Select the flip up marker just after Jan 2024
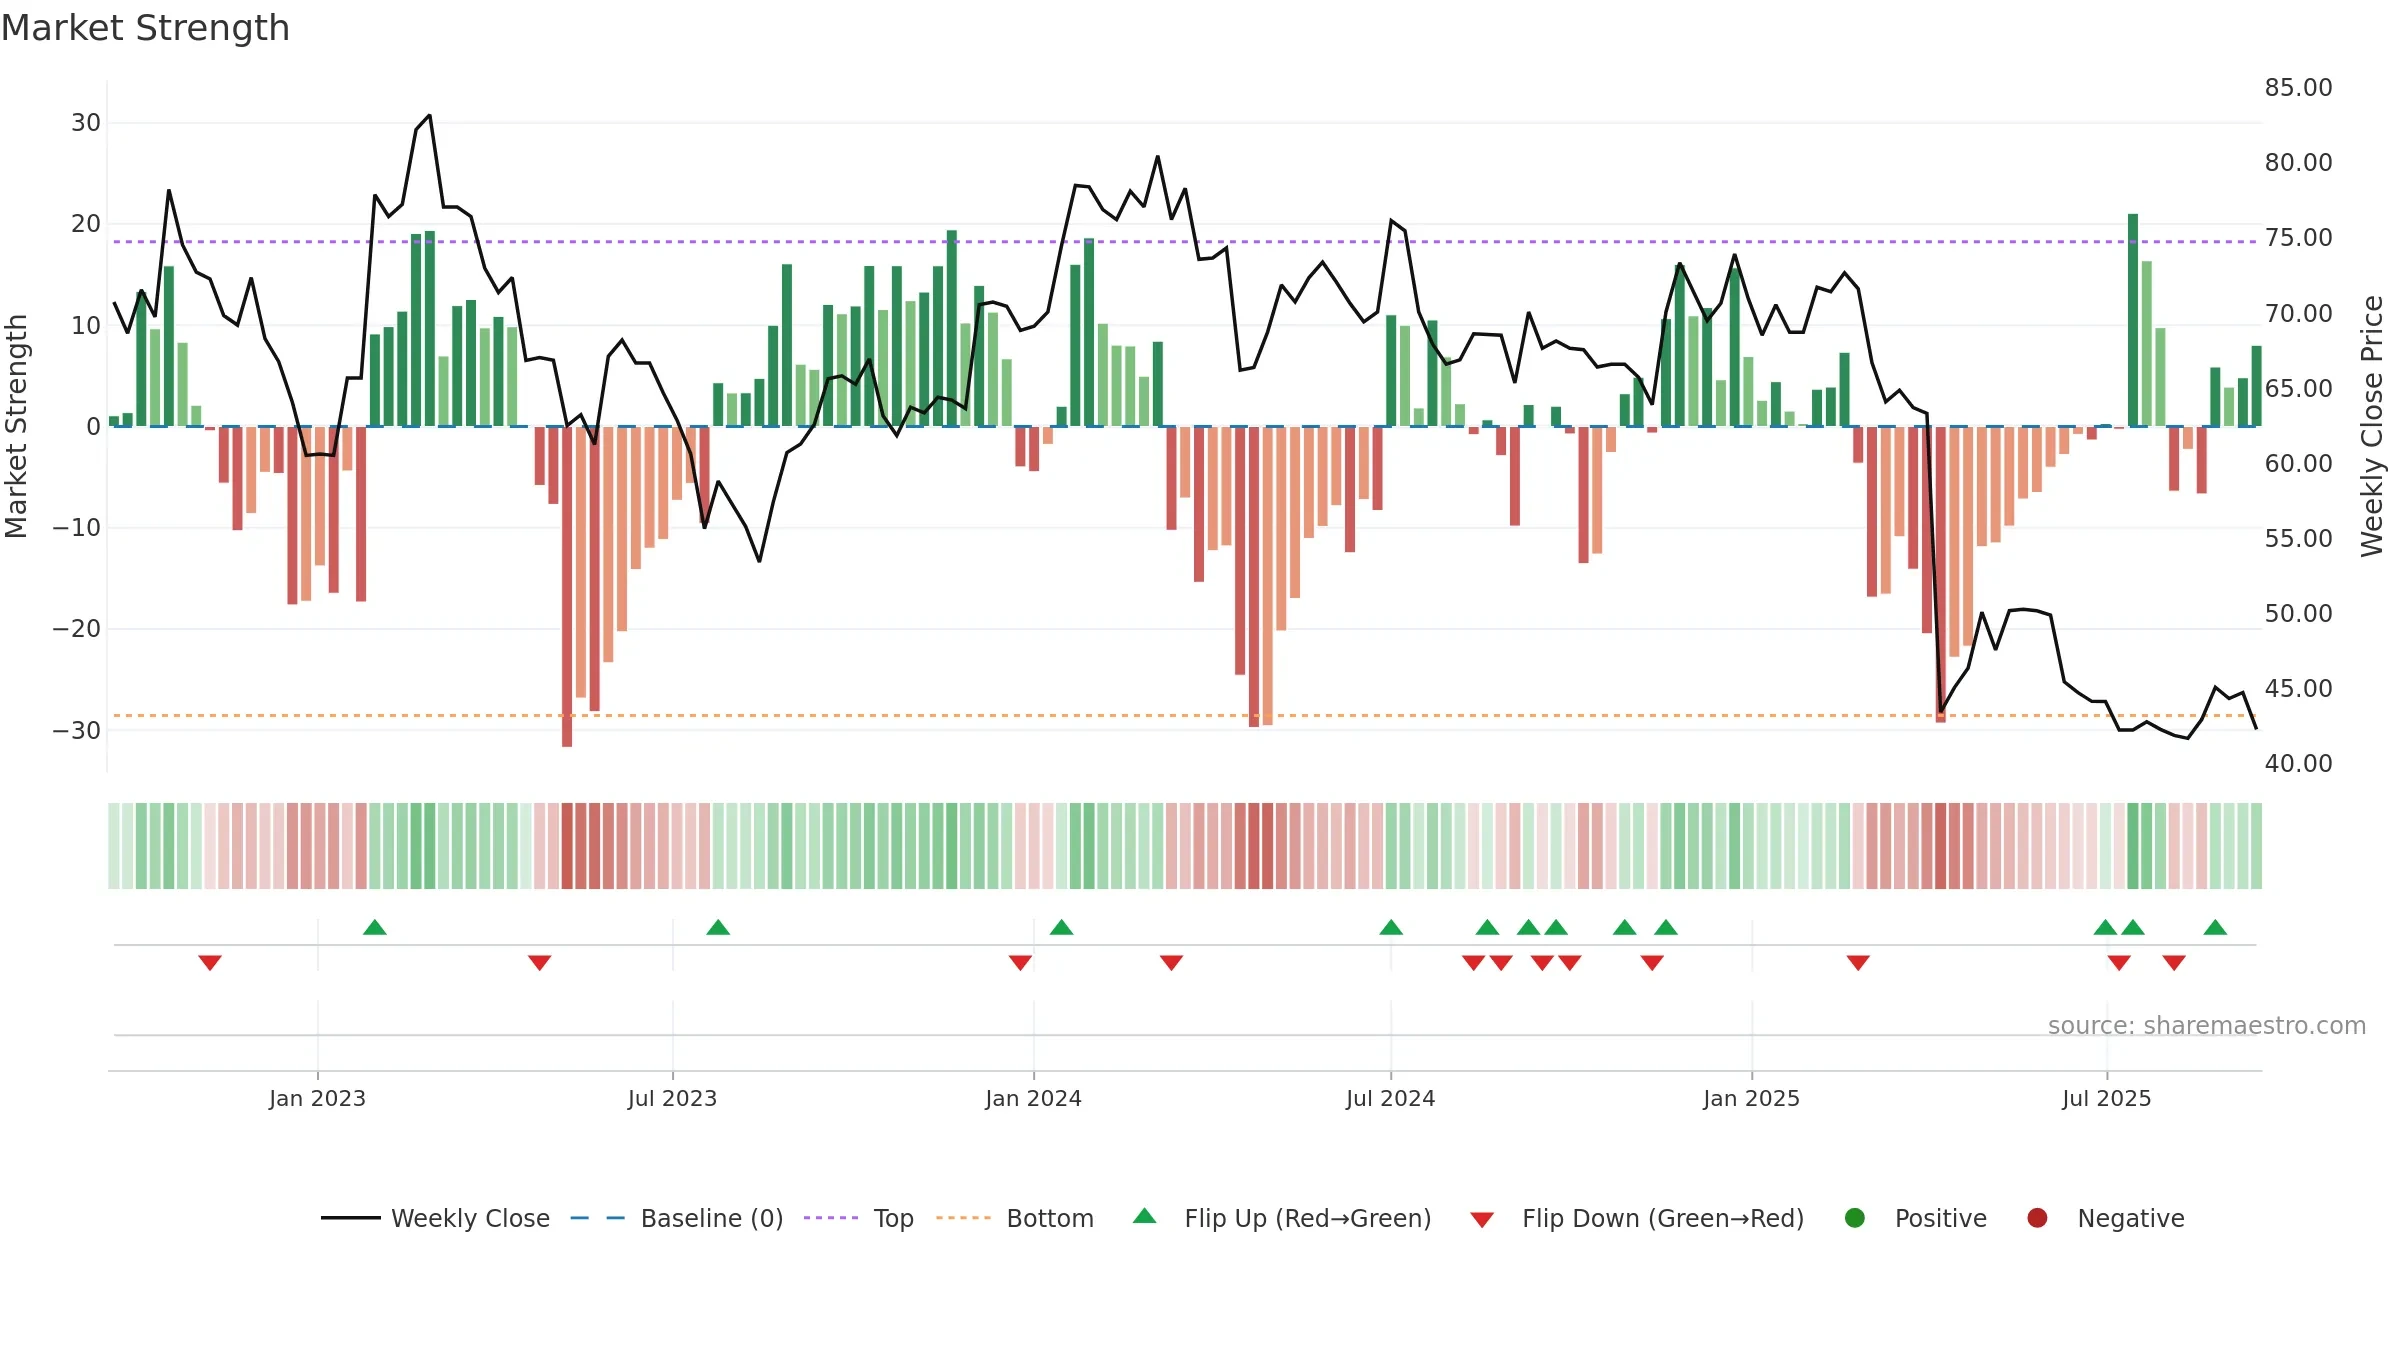This screenshot has width=2400, height=1350. 1062,927
